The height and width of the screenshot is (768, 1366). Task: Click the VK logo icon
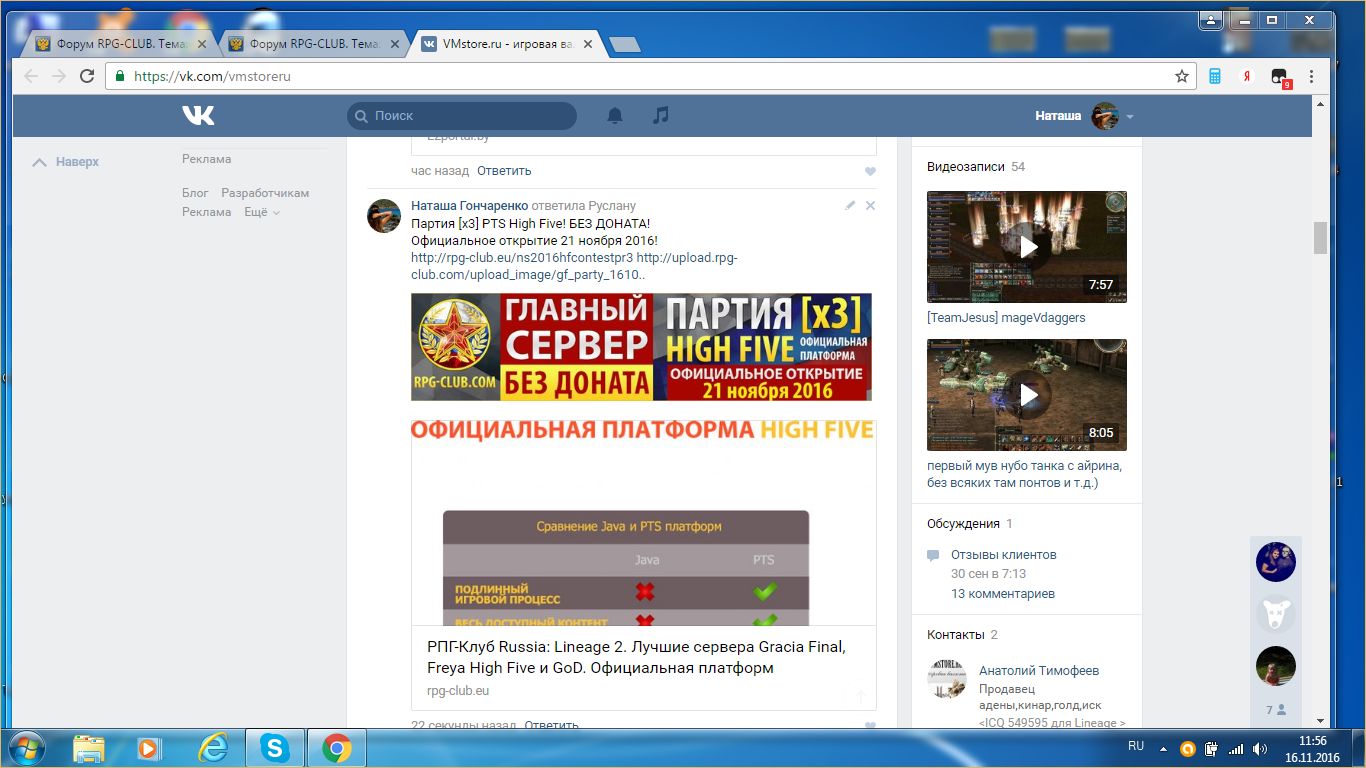(x=198, y=116)
